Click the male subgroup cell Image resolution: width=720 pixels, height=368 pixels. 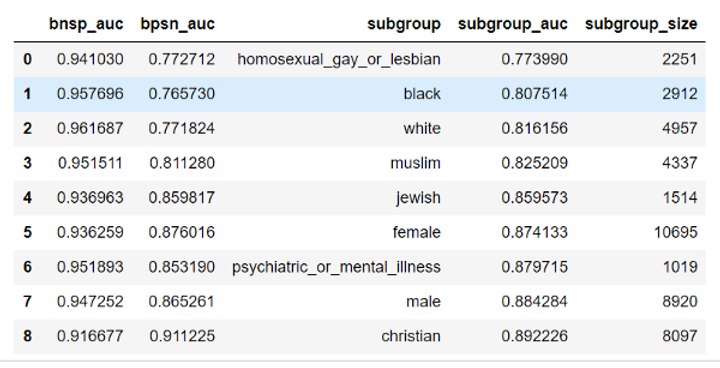(423, 301)
